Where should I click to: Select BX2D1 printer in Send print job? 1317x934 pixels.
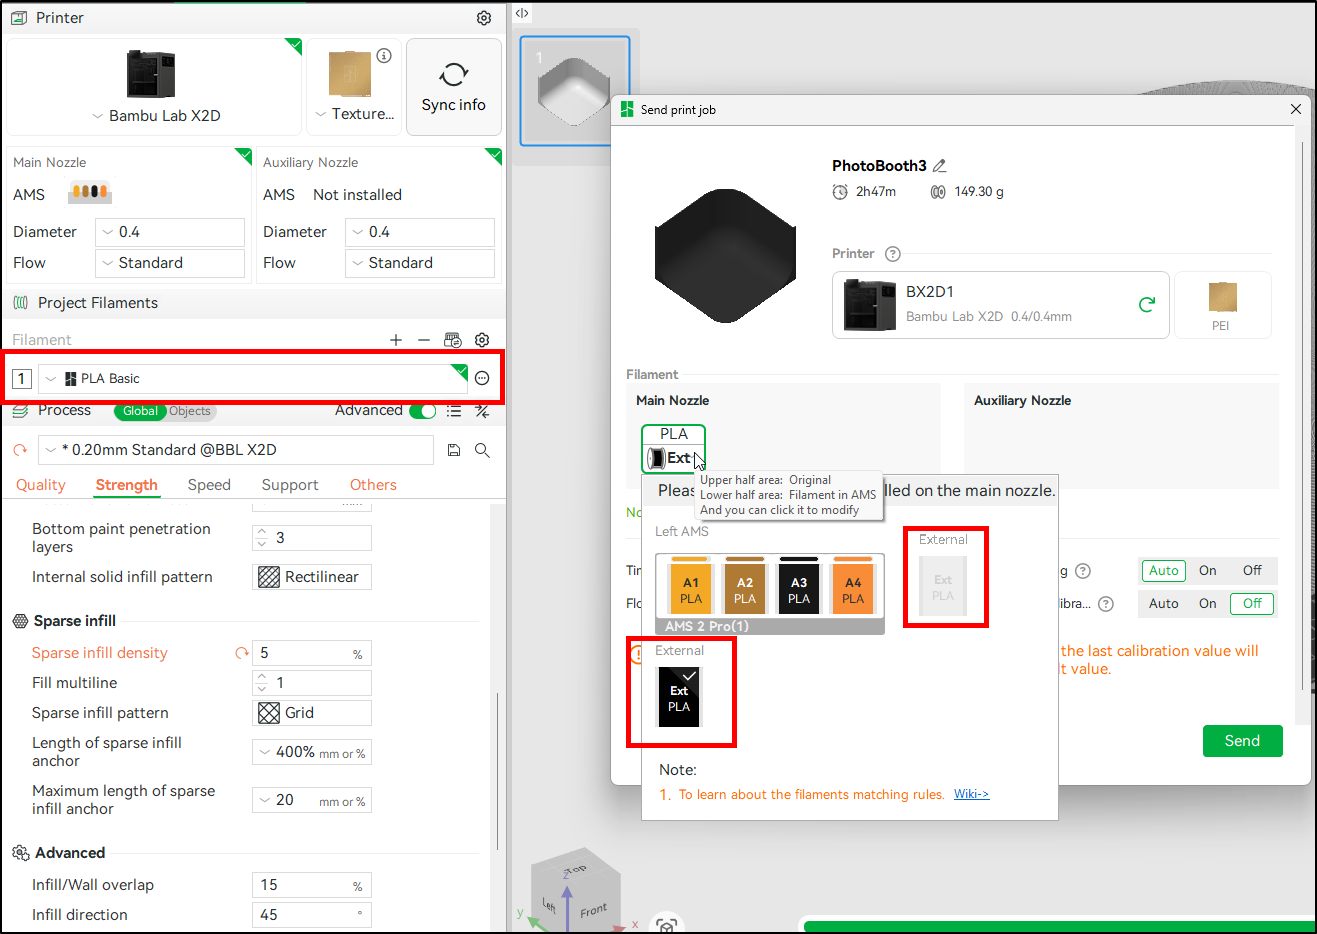point(1001,305)
